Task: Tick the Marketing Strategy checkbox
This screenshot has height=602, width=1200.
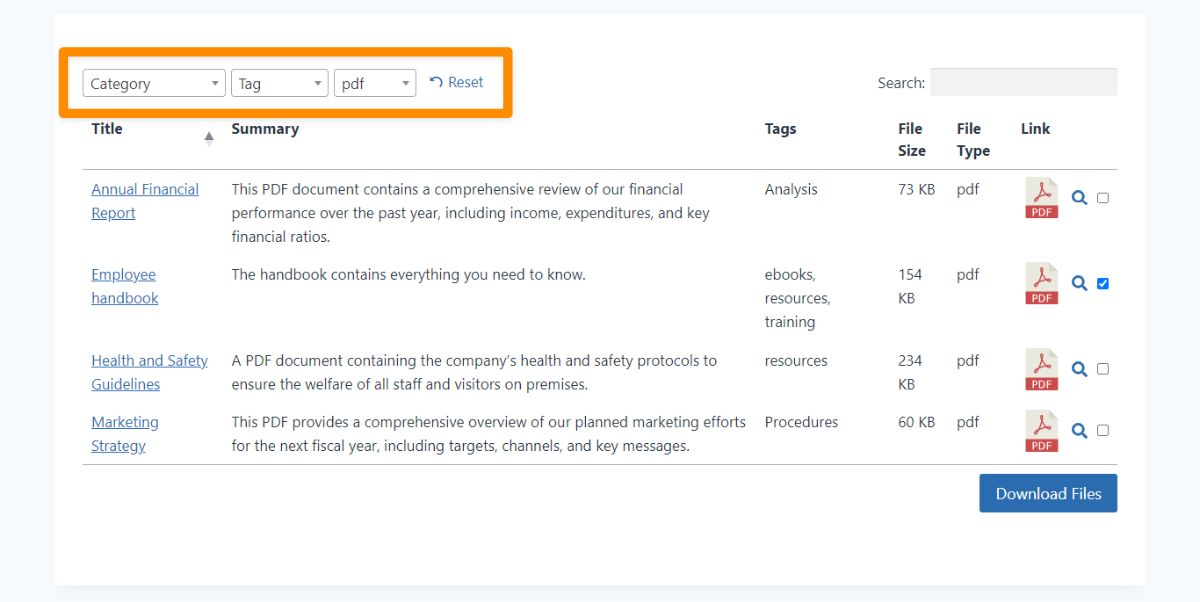Action: click(x=1103, y=431)
